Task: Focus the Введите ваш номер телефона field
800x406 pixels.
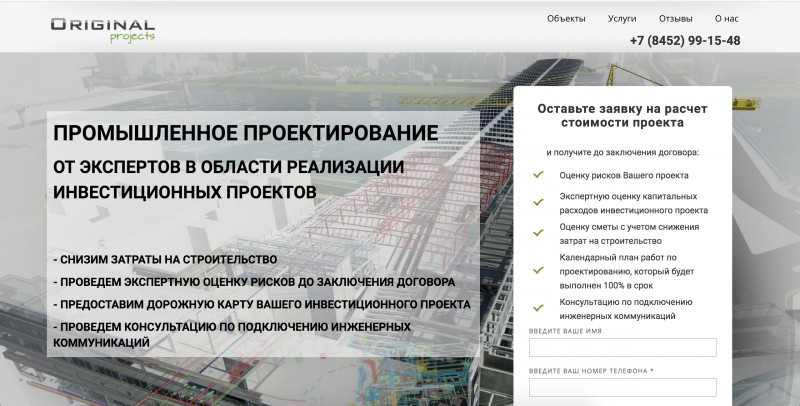Action: pyautogui.click(x=622, y=387)
